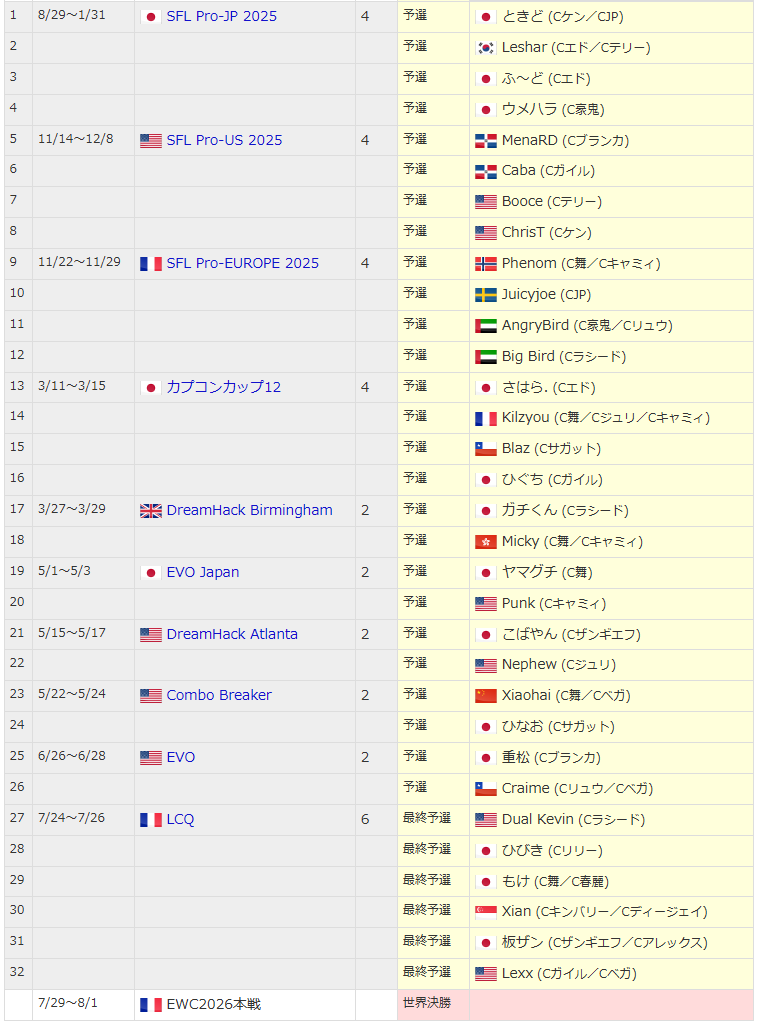
Task: Click French flag beside SFL Pro-EUROPE 2025
Action: [x=151, y=264]
